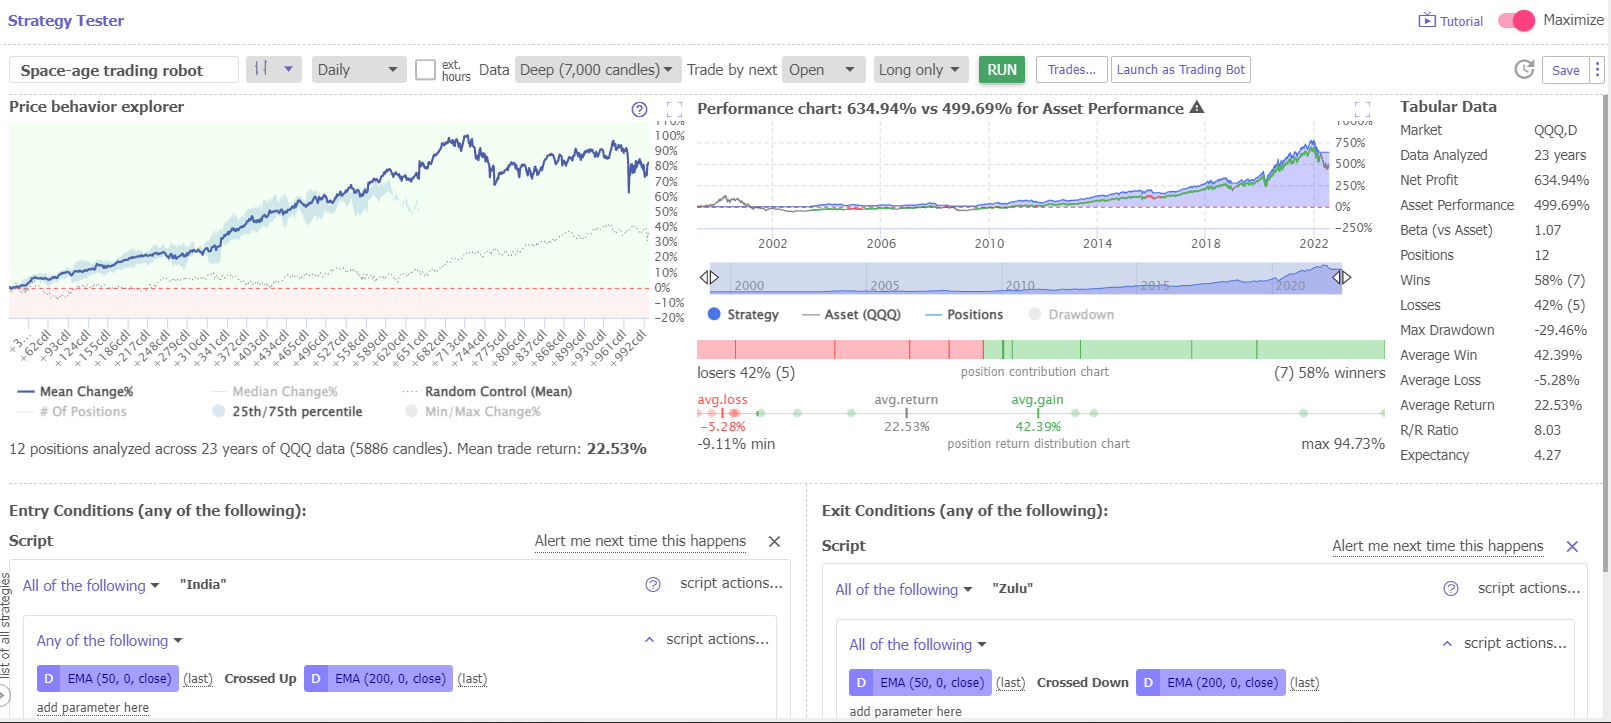
Task: Toggle Random Control (Mean) legend series
Action: pos(487,392)
